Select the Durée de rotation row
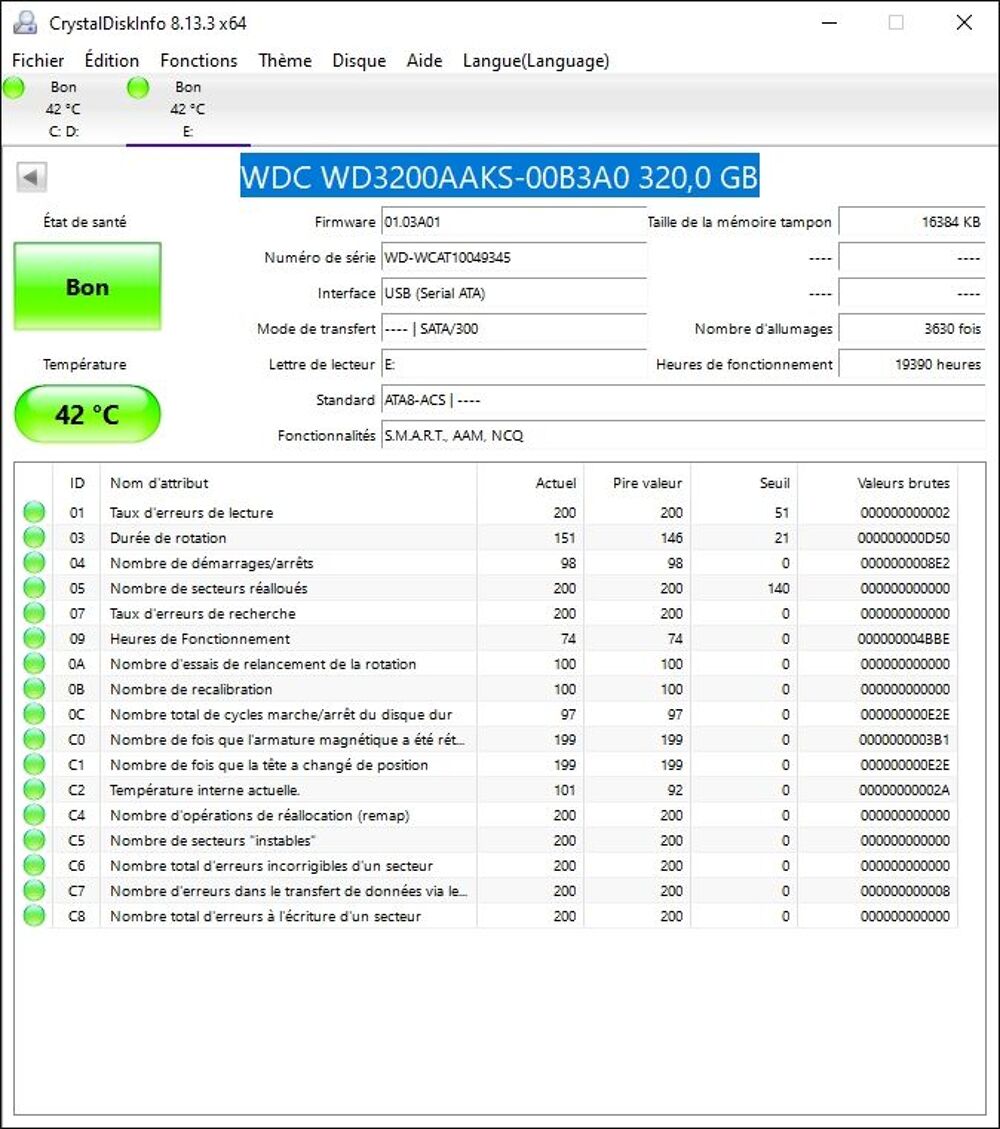Screen dimensions: 1000x1129 click(487, 537)
